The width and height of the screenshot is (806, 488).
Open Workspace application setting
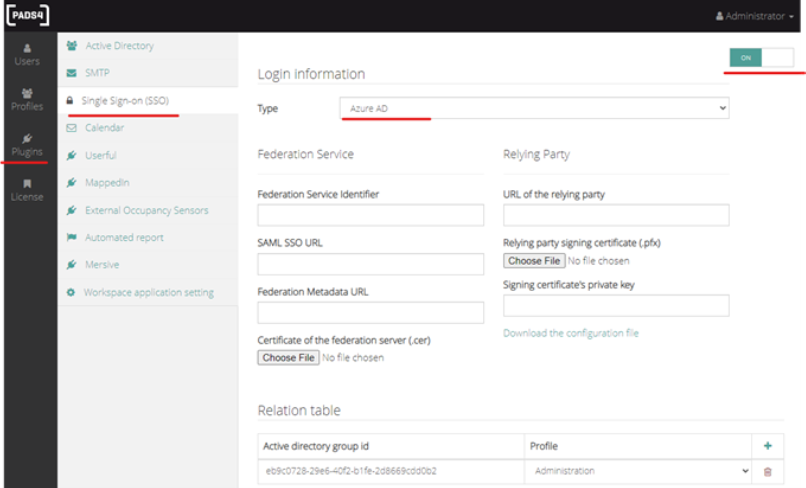point(148,293)
